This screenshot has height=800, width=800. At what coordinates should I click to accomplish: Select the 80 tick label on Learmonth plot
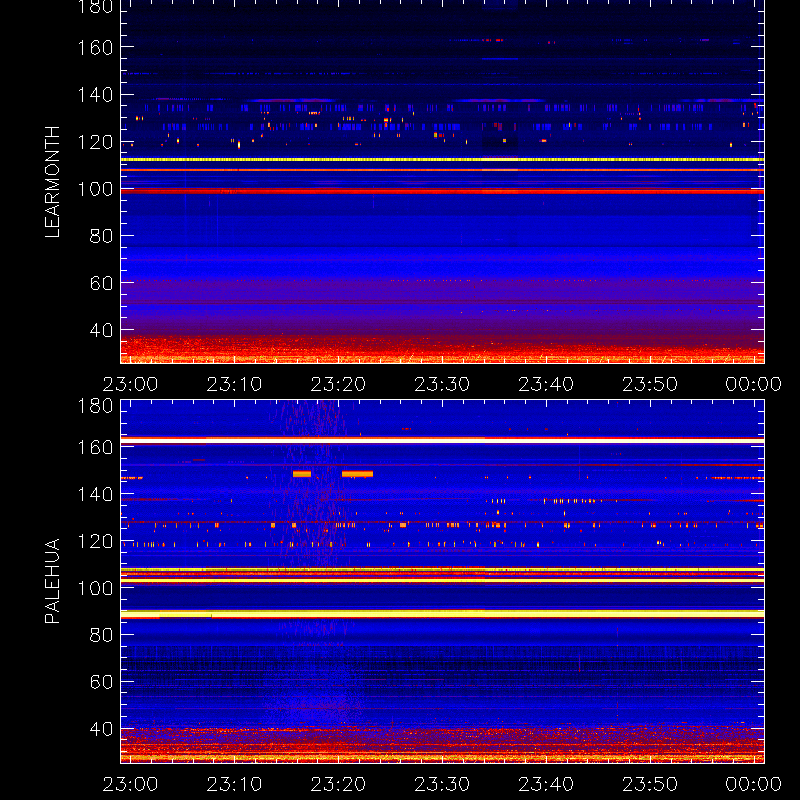pyautogui.click(x=101, y=236)
